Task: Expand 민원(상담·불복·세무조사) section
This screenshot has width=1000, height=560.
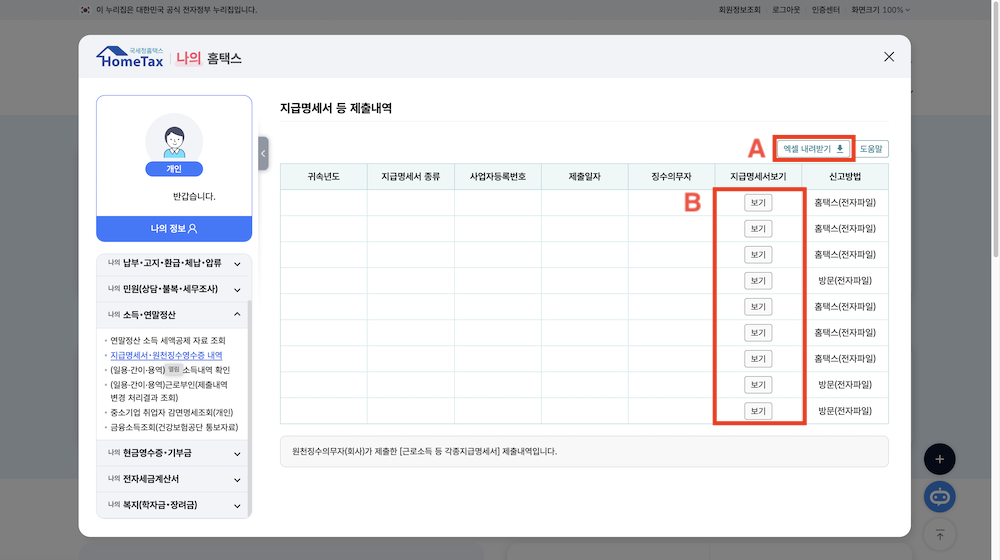Action: tap(174, 289)
